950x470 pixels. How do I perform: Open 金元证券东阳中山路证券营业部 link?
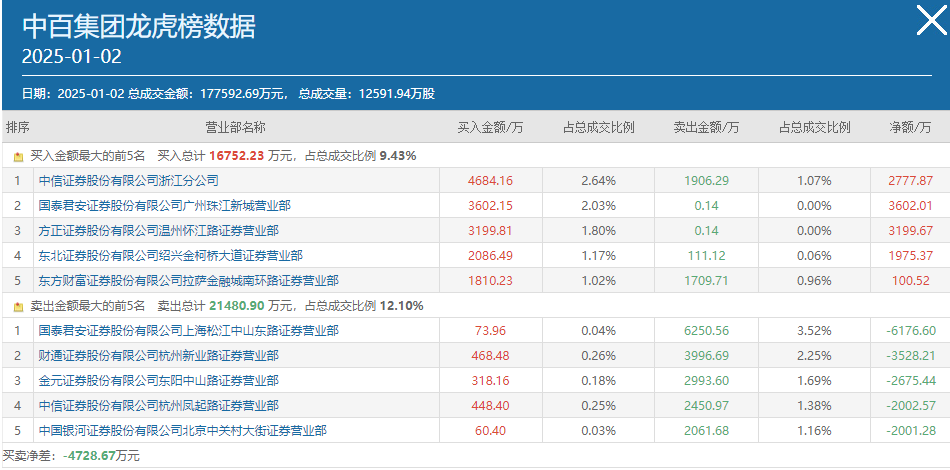(158, 381)
